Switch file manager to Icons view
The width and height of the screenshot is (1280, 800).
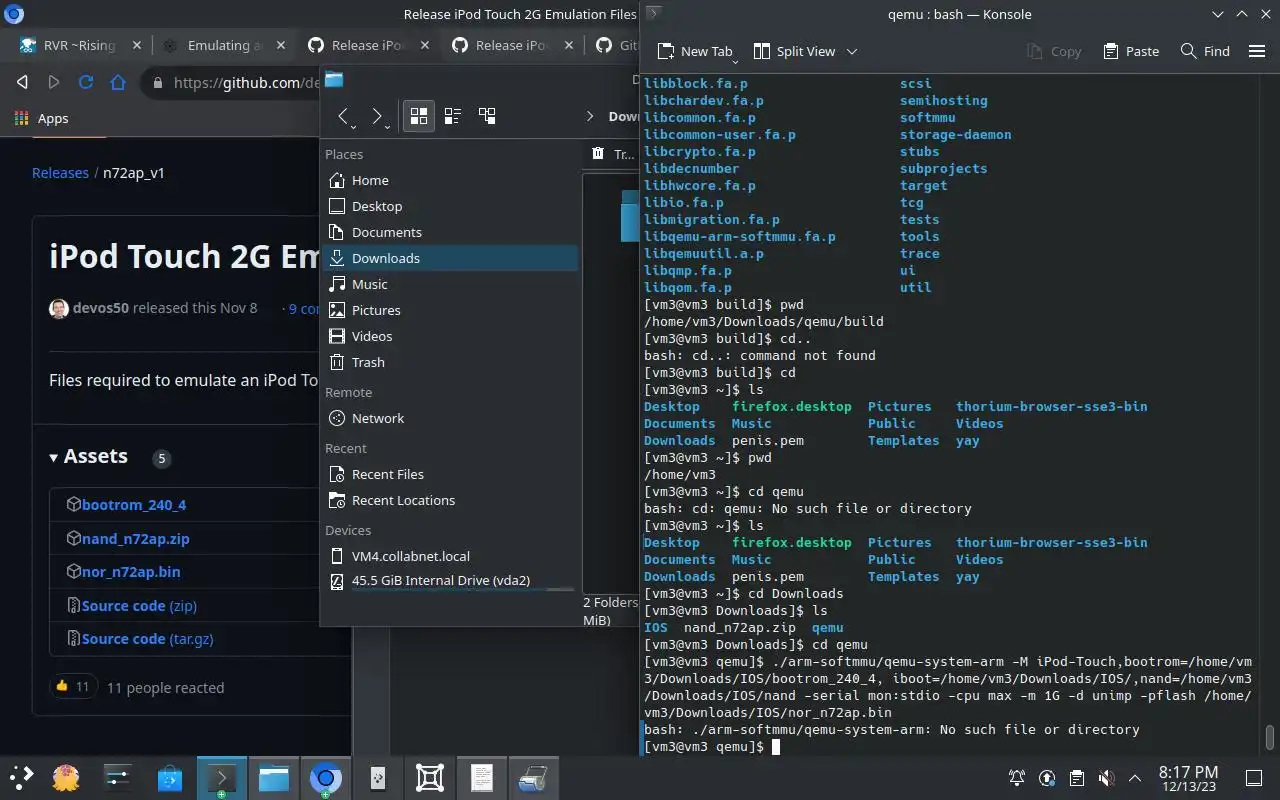pos(419,116)
